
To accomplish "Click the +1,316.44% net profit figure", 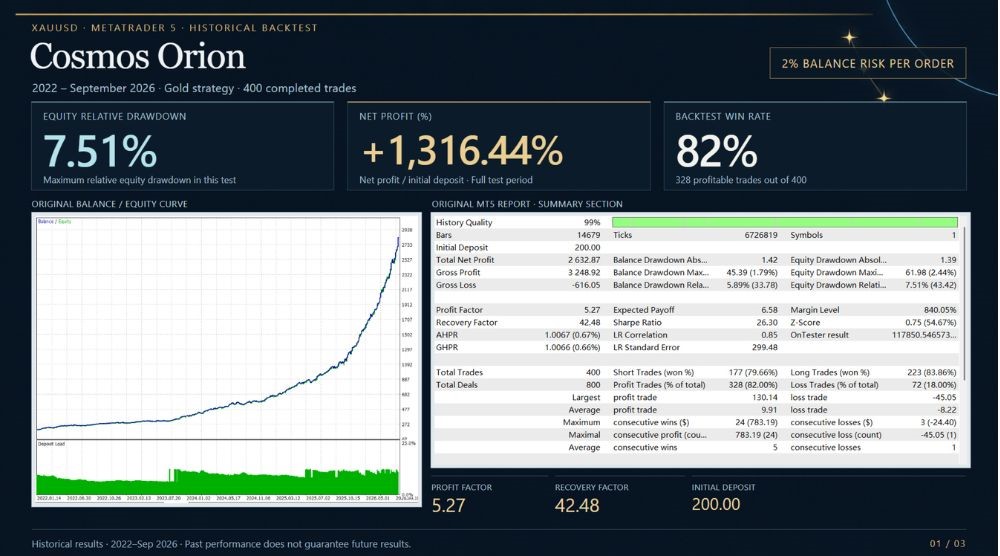I will click(x=462, y=151).
